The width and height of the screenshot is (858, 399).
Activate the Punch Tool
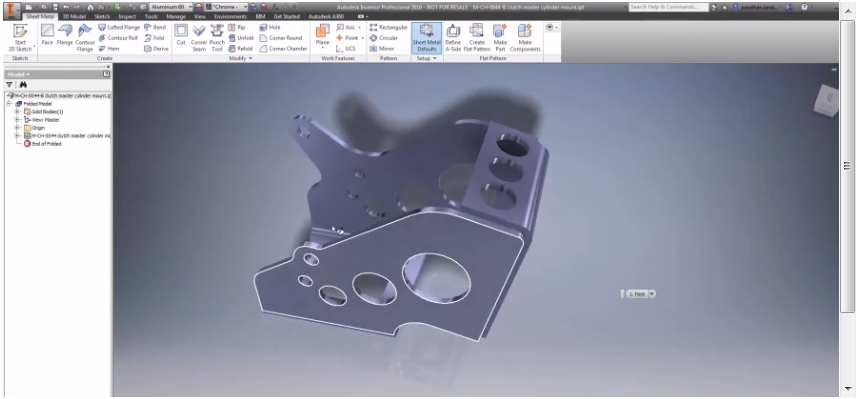(217, 37)
